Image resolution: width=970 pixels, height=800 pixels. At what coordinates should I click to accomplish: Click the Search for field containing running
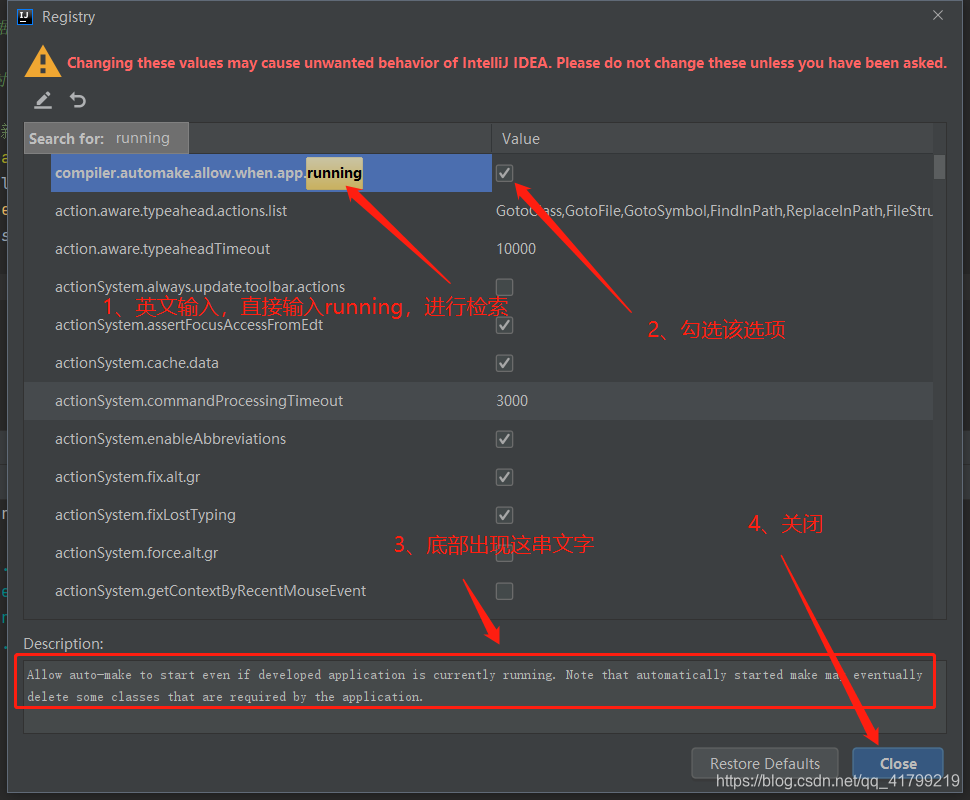click(x=106, y=138)
